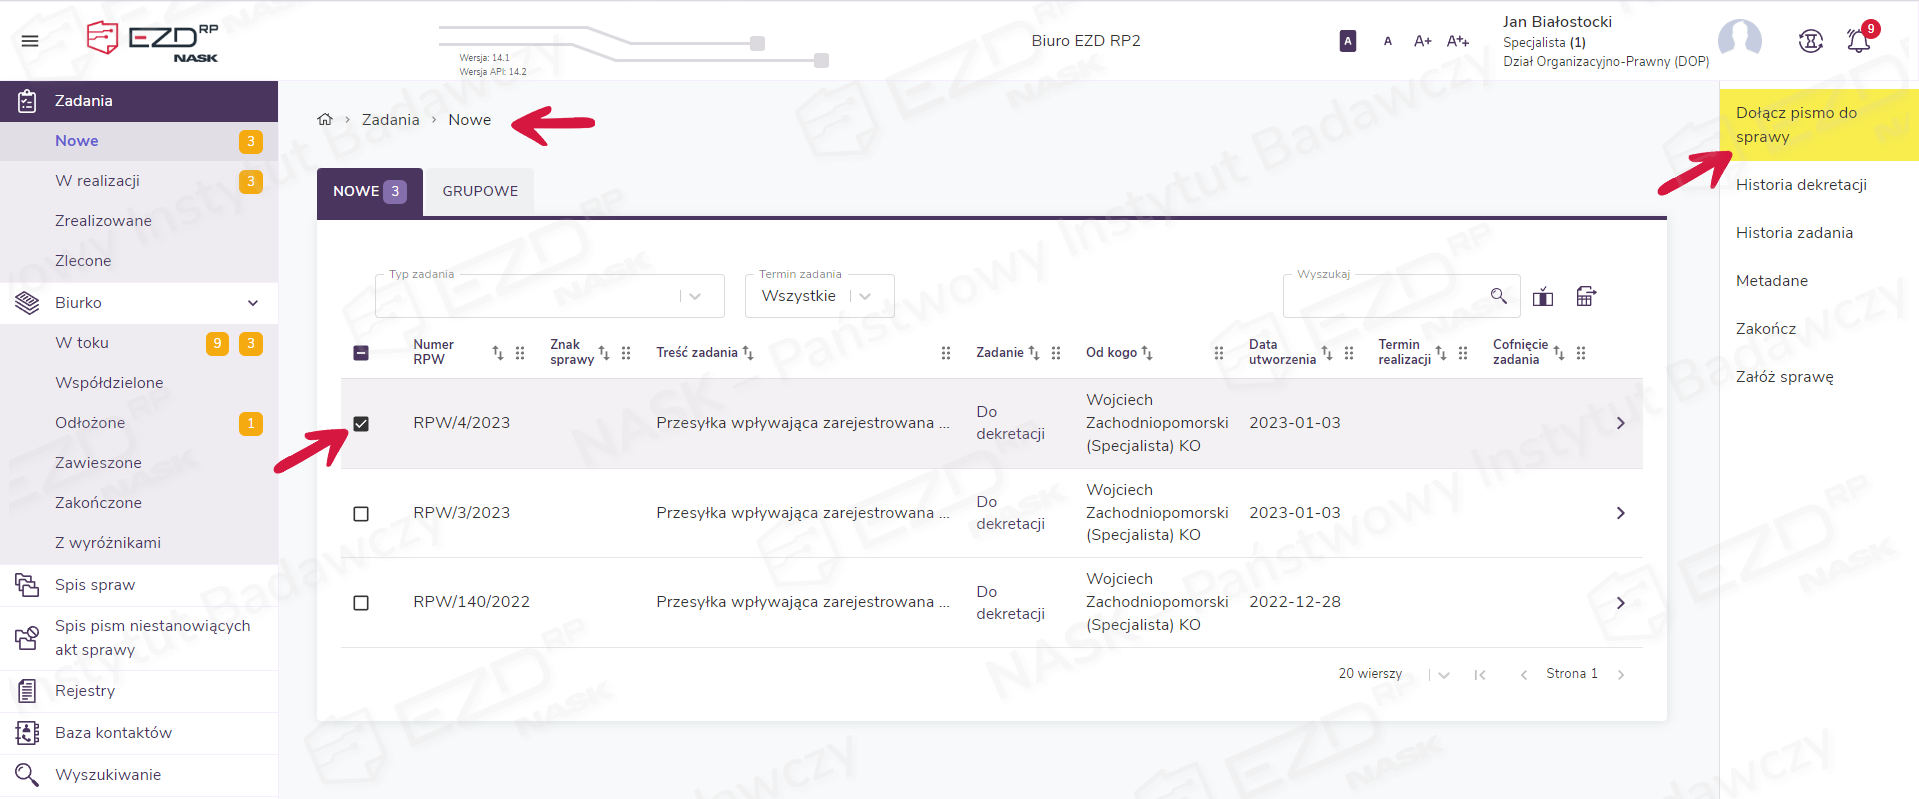The width and height of the screenshot is (1919, 799).
Task: Click the accessibility icon next to avatar
Action: [1810, 41]
